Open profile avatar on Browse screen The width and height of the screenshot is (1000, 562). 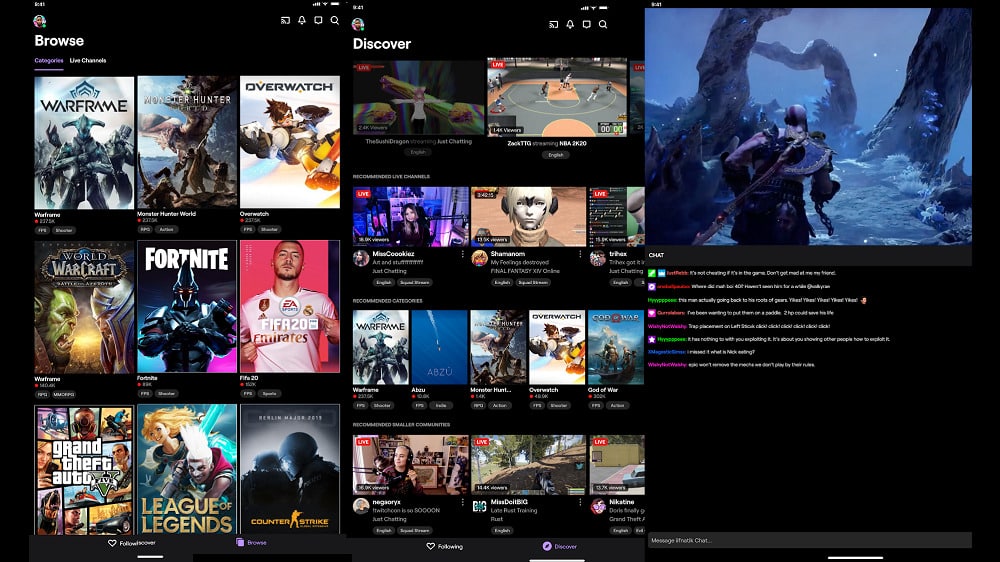(x=40, y=21)
